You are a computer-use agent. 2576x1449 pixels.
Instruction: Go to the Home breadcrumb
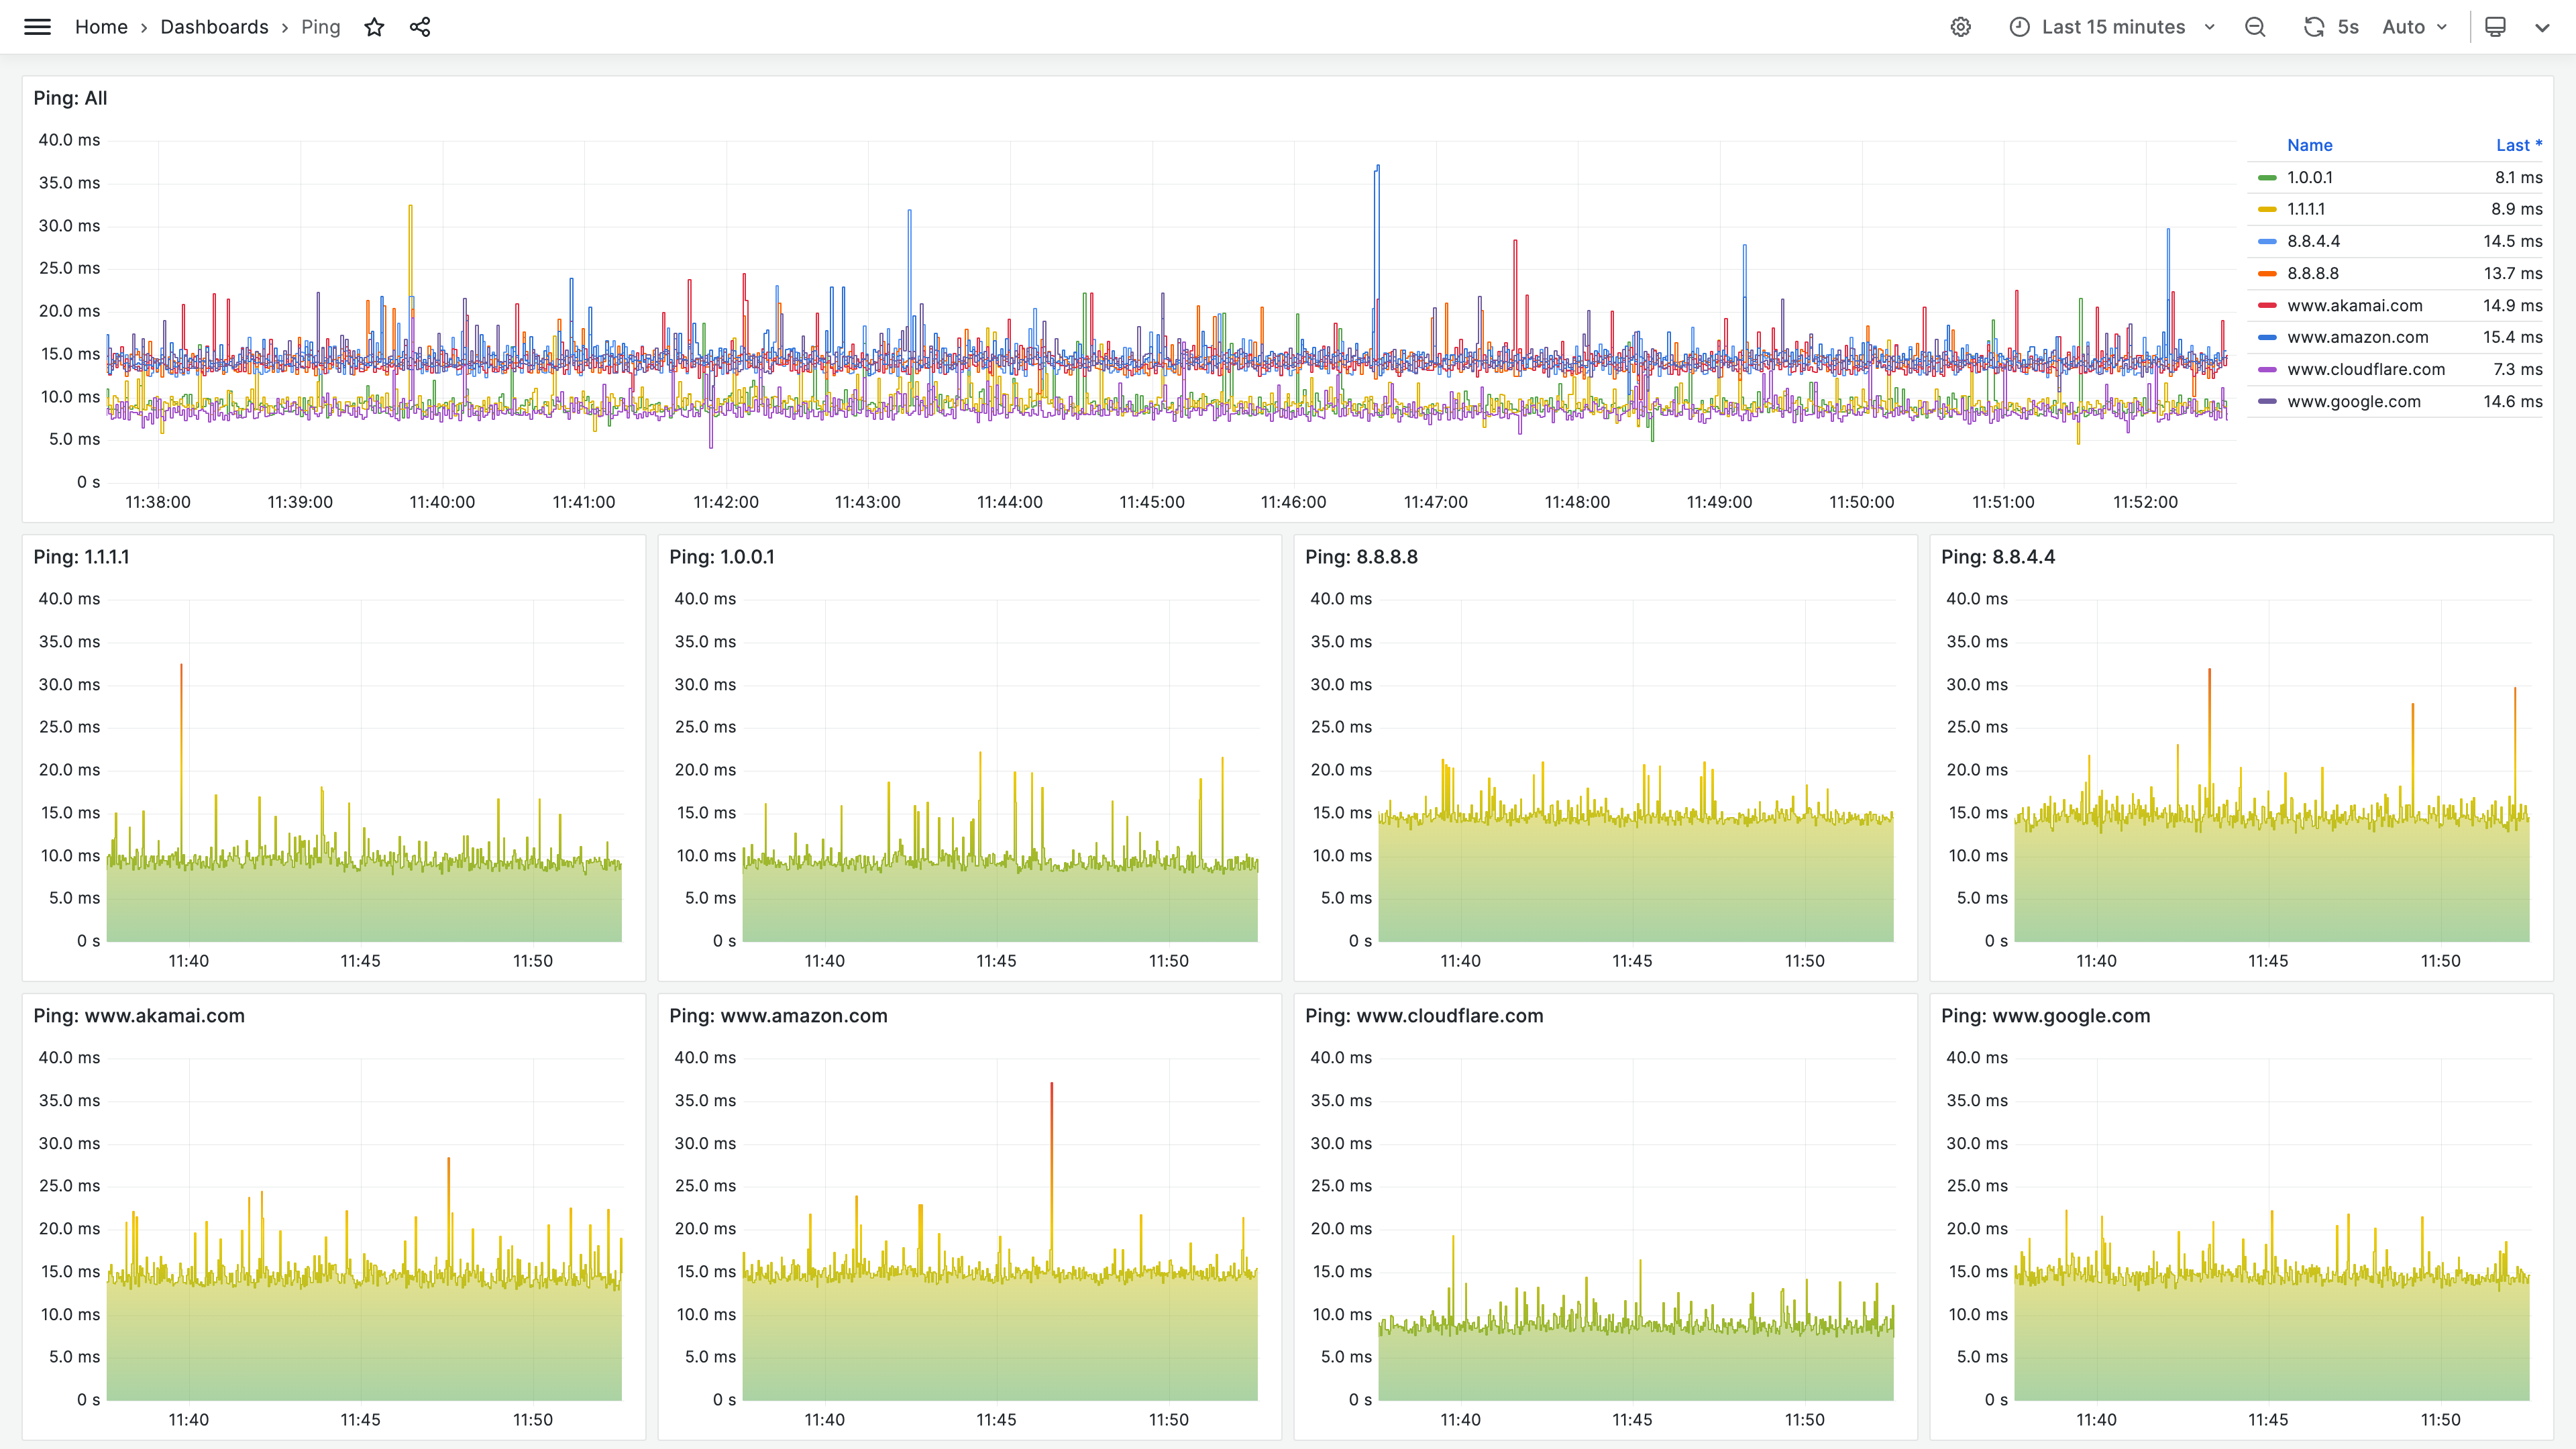(x=101, y=27)
